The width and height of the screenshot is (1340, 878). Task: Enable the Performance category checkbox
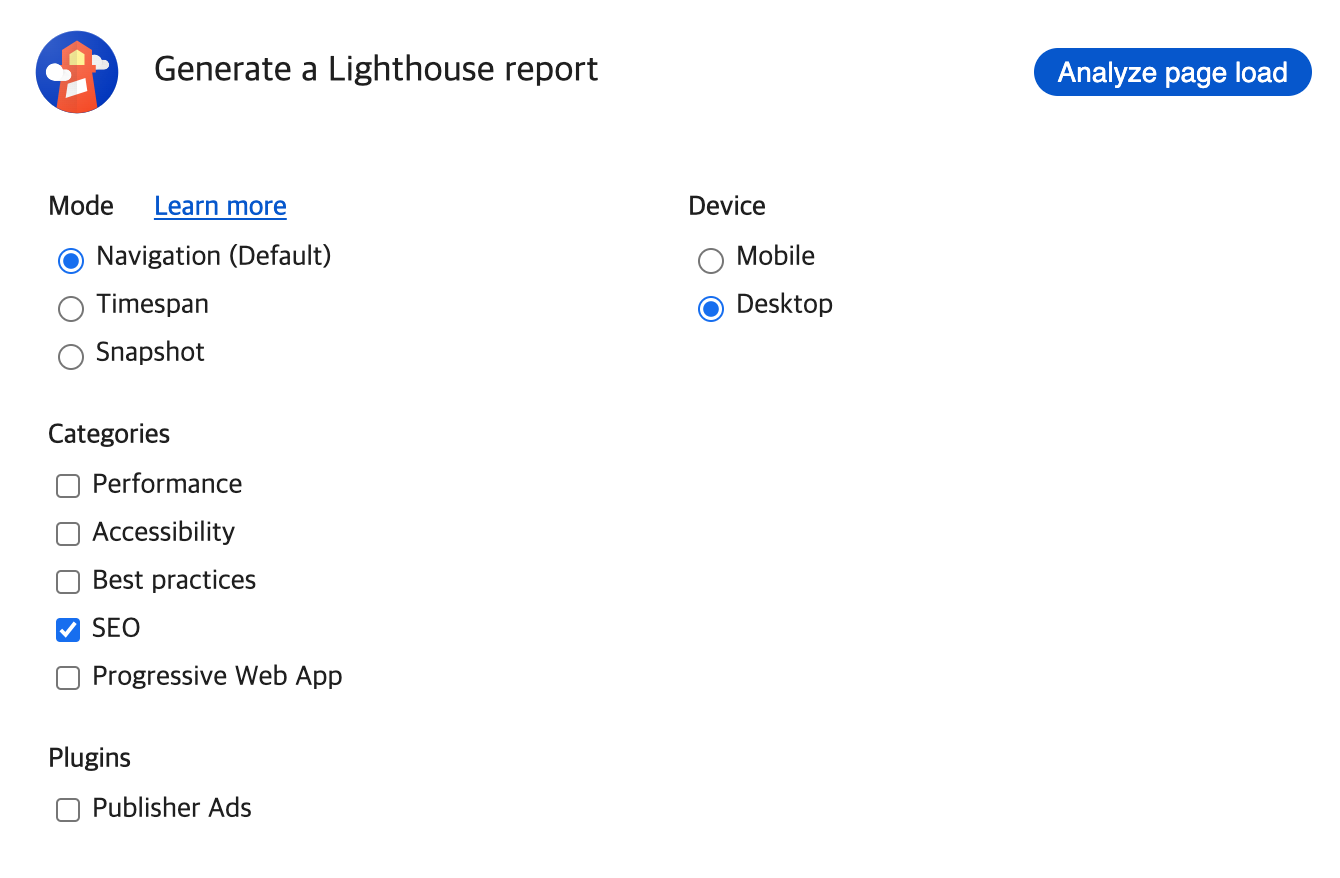coord(68,486)
